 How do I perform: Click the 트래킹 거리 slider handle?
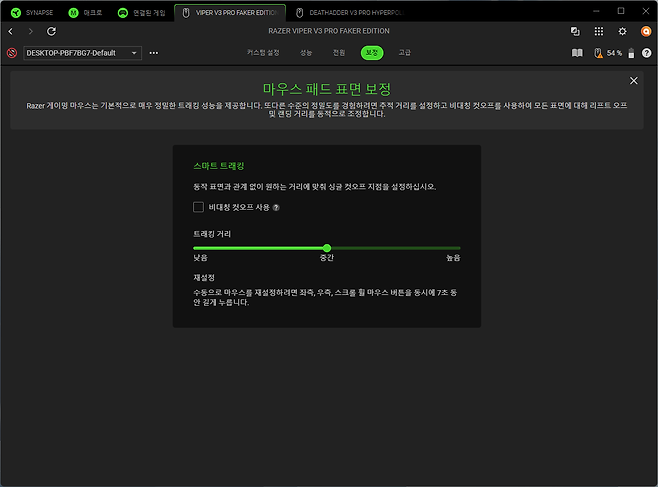pos(327,248)
